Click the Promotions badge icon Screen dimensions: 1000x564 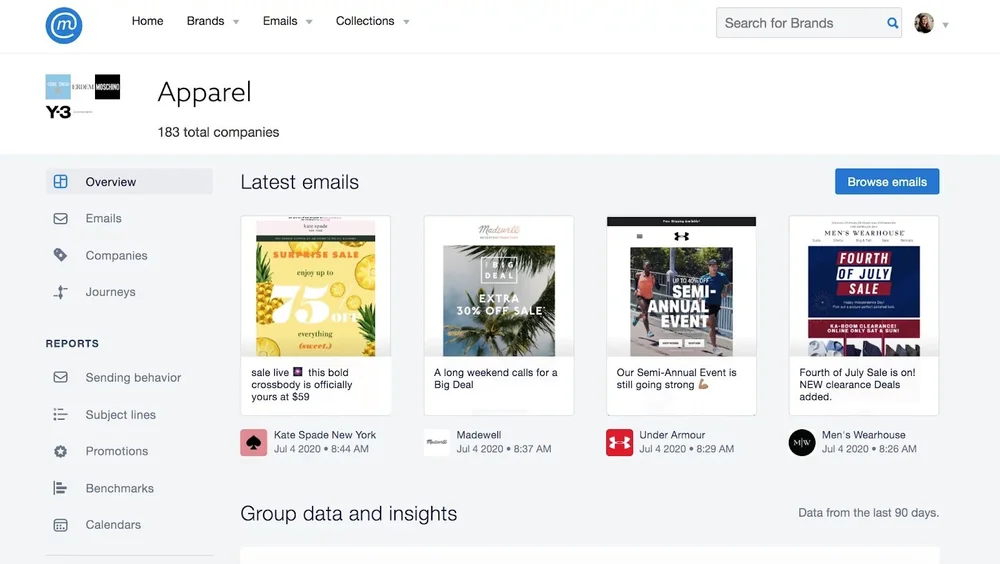pos(61,451)
